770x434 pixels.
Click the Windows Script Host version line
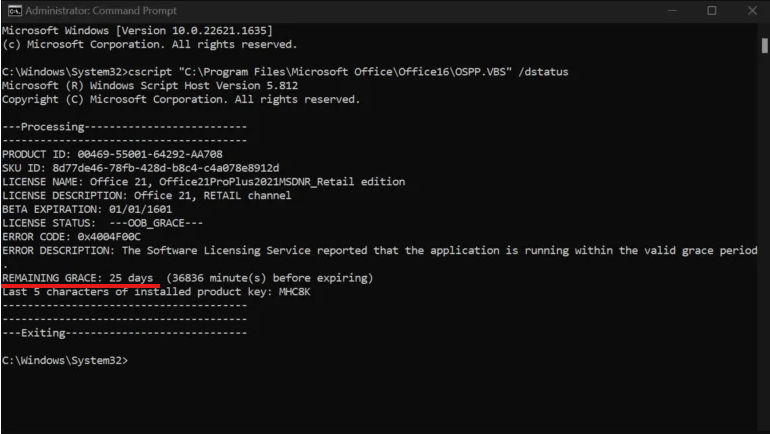point(150,85)
